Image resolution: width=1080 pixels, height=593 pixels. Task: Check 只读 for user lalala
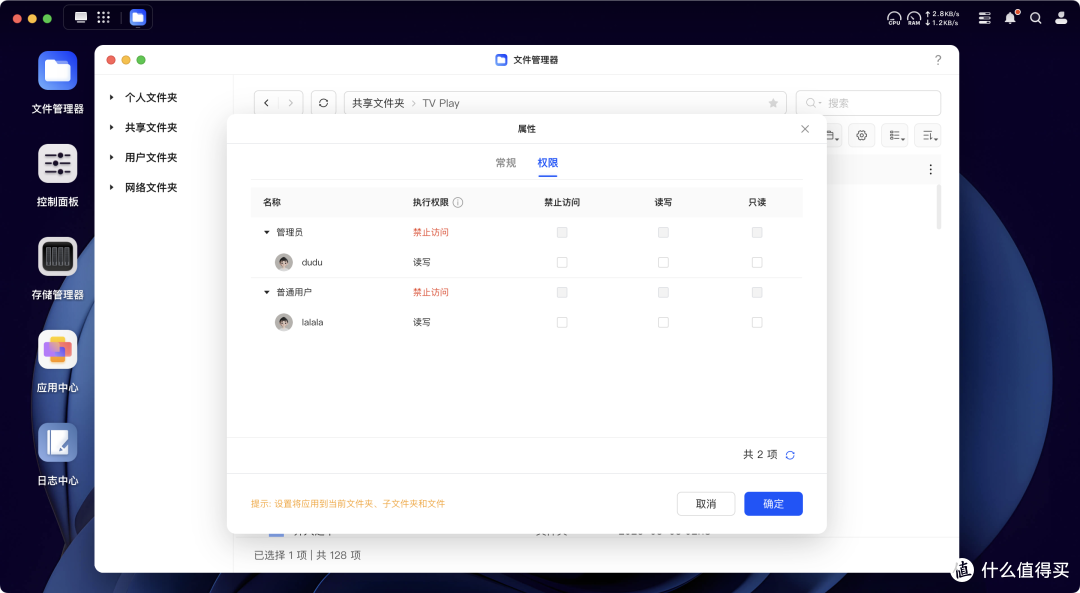click(x=757, y=322)
